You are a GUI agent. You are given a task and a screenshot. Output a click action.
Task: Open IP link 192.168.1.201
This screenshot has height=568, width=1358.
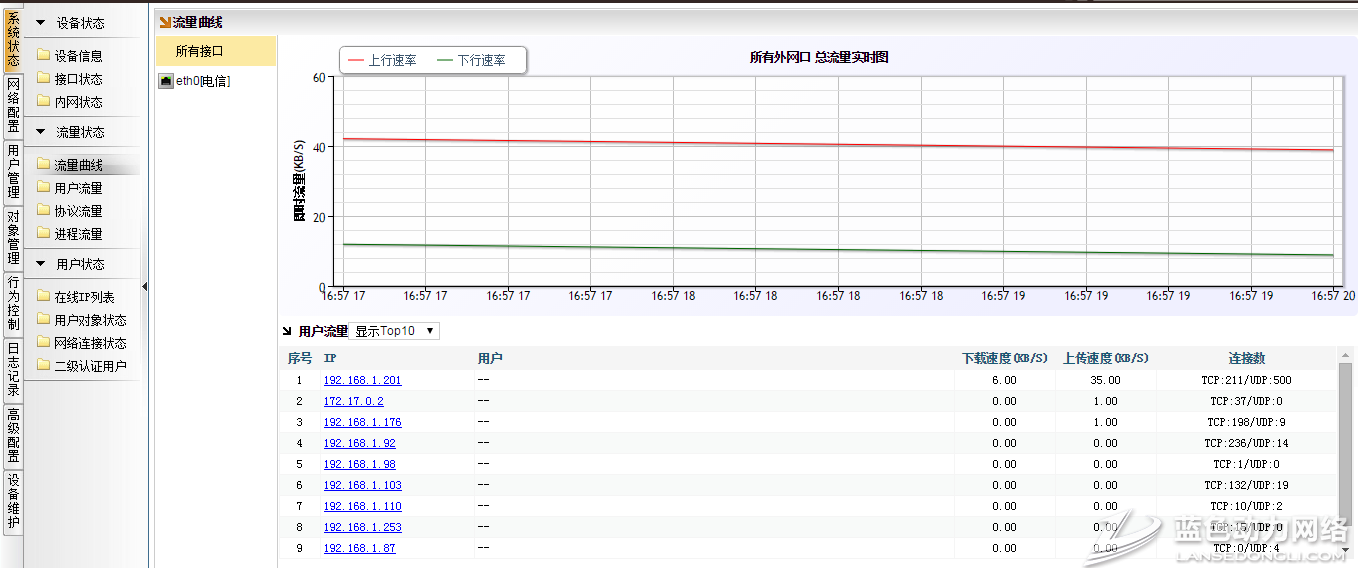coord(362,380)
